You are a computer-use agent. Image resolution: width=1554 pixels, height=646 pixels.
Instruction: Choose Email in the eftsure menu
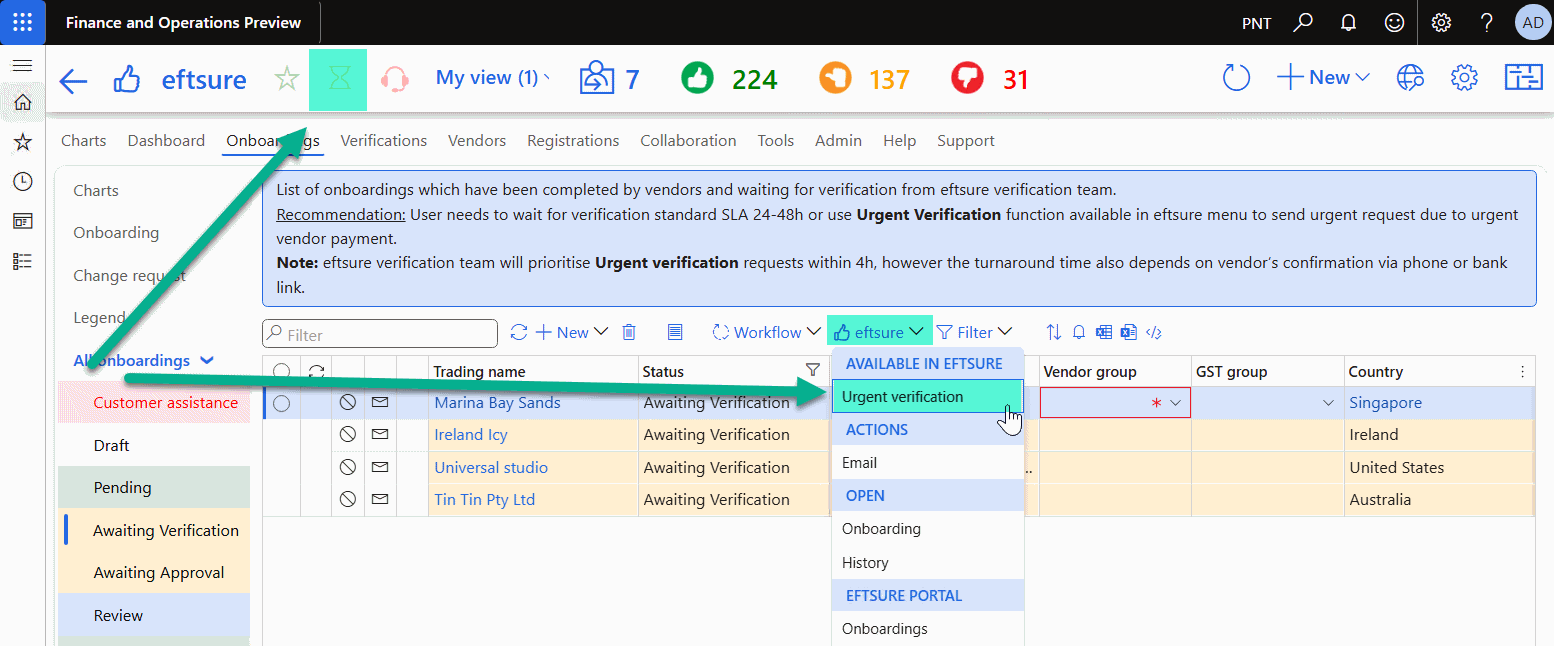pos(927,463)
